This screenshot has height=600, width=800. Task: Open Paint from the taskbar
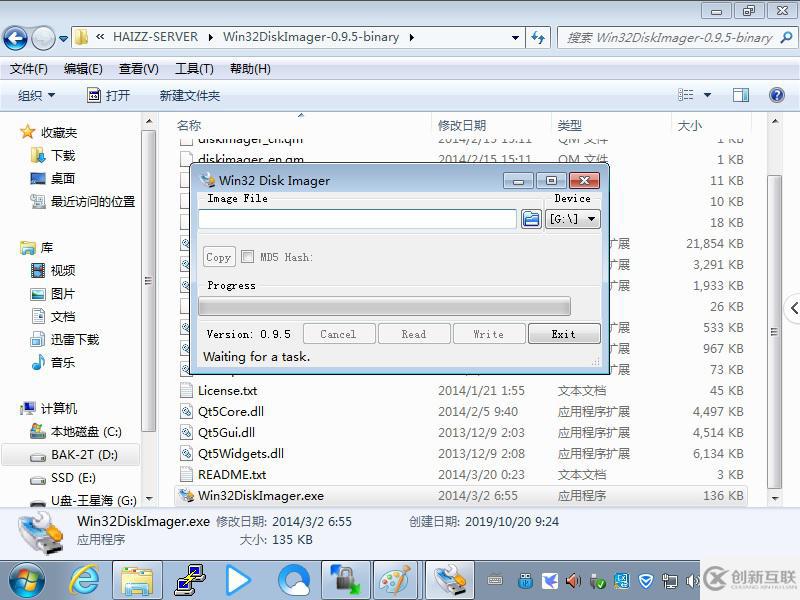click(396, 581)
